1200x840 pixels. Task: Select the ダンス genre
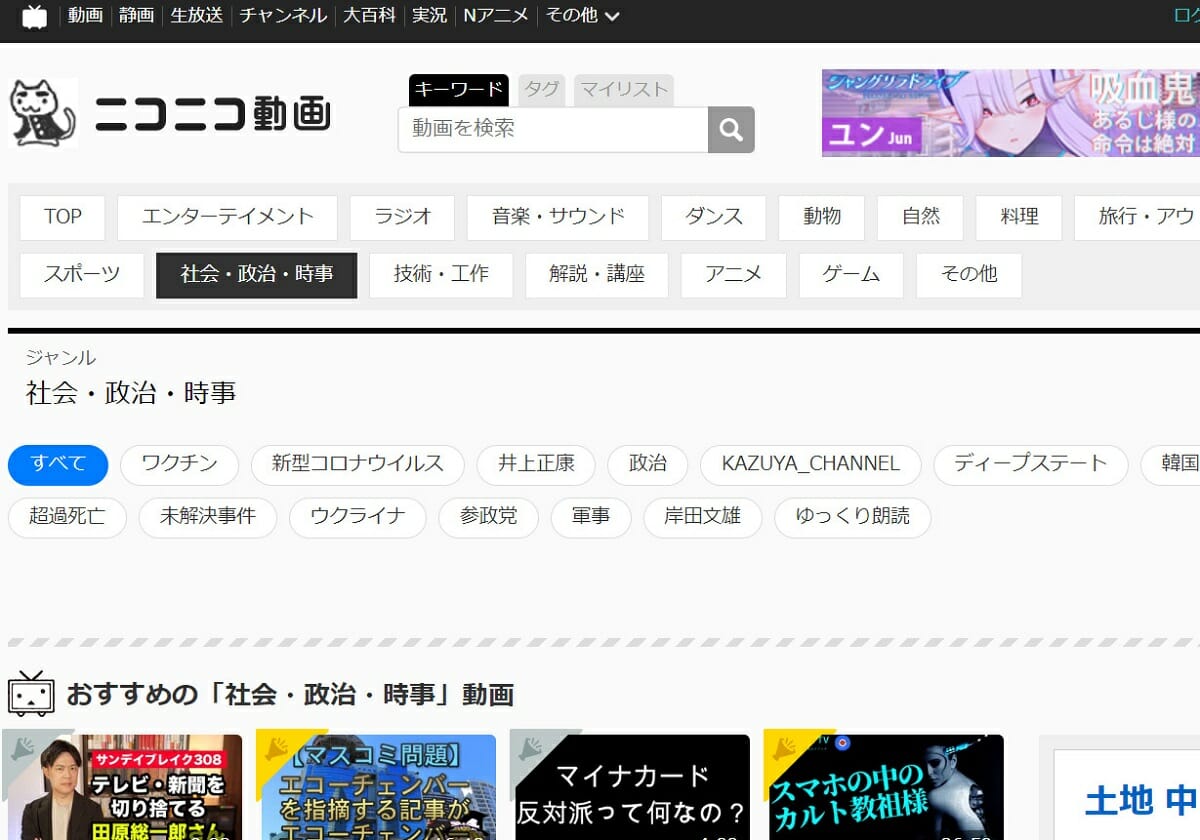713,217
